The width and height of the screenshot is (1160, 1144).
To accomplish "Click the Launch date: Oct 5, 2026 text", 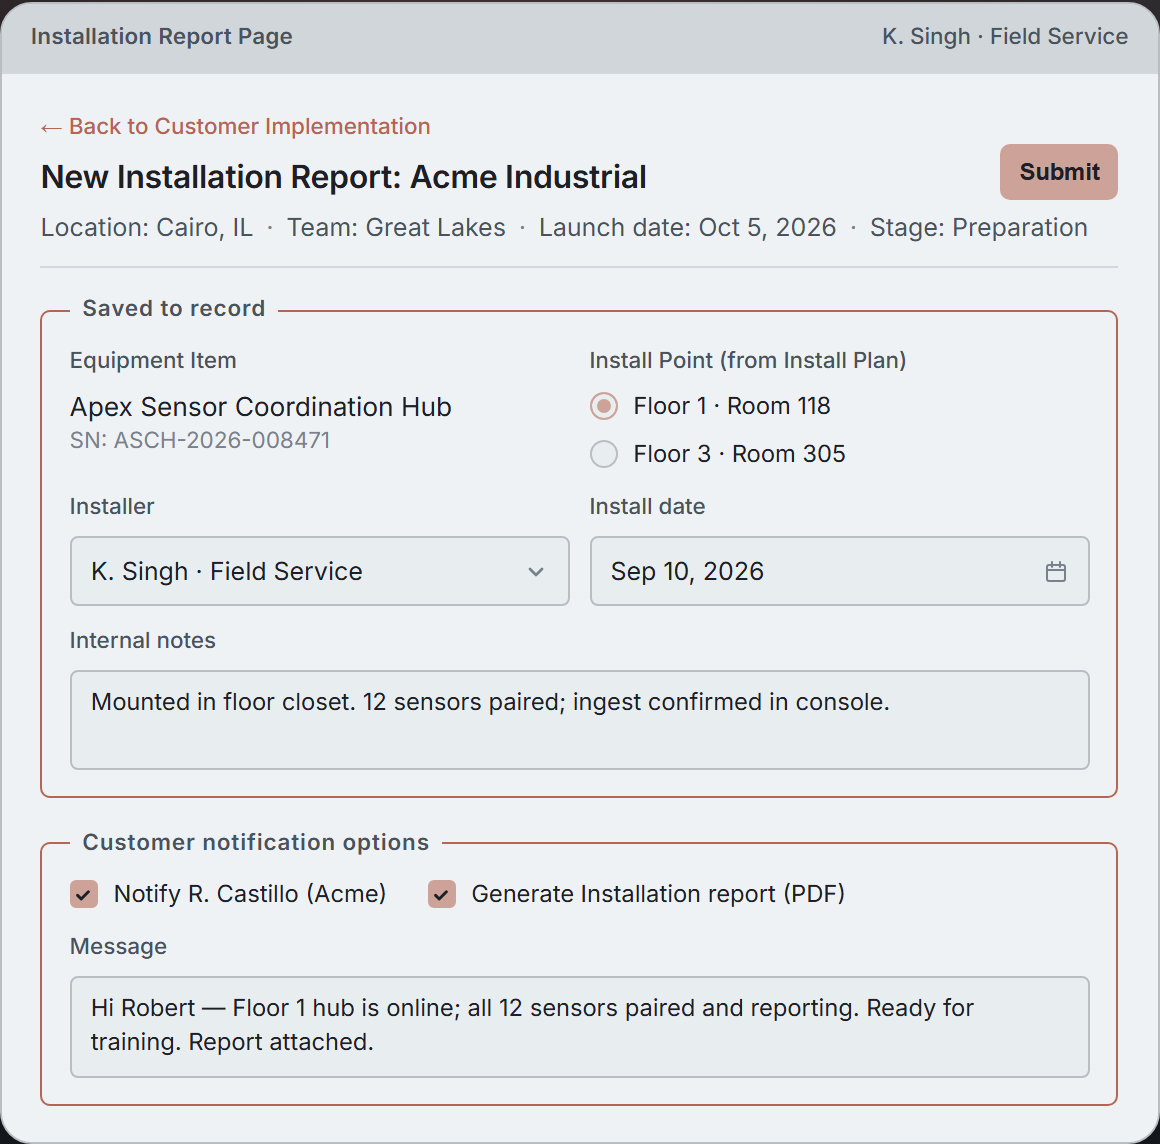I will (x=687, y=227).
